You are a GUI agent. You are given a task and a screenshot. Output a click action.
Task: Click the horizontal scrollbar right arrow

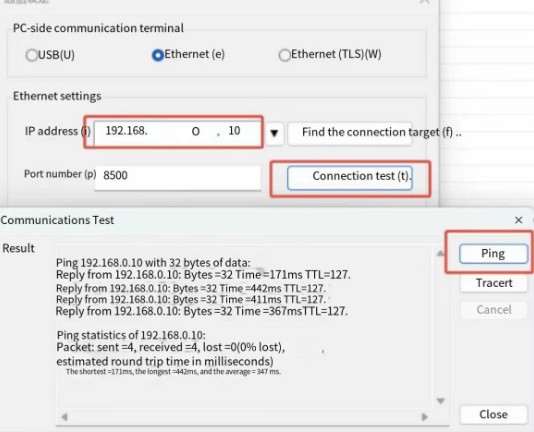pos(424,417)
